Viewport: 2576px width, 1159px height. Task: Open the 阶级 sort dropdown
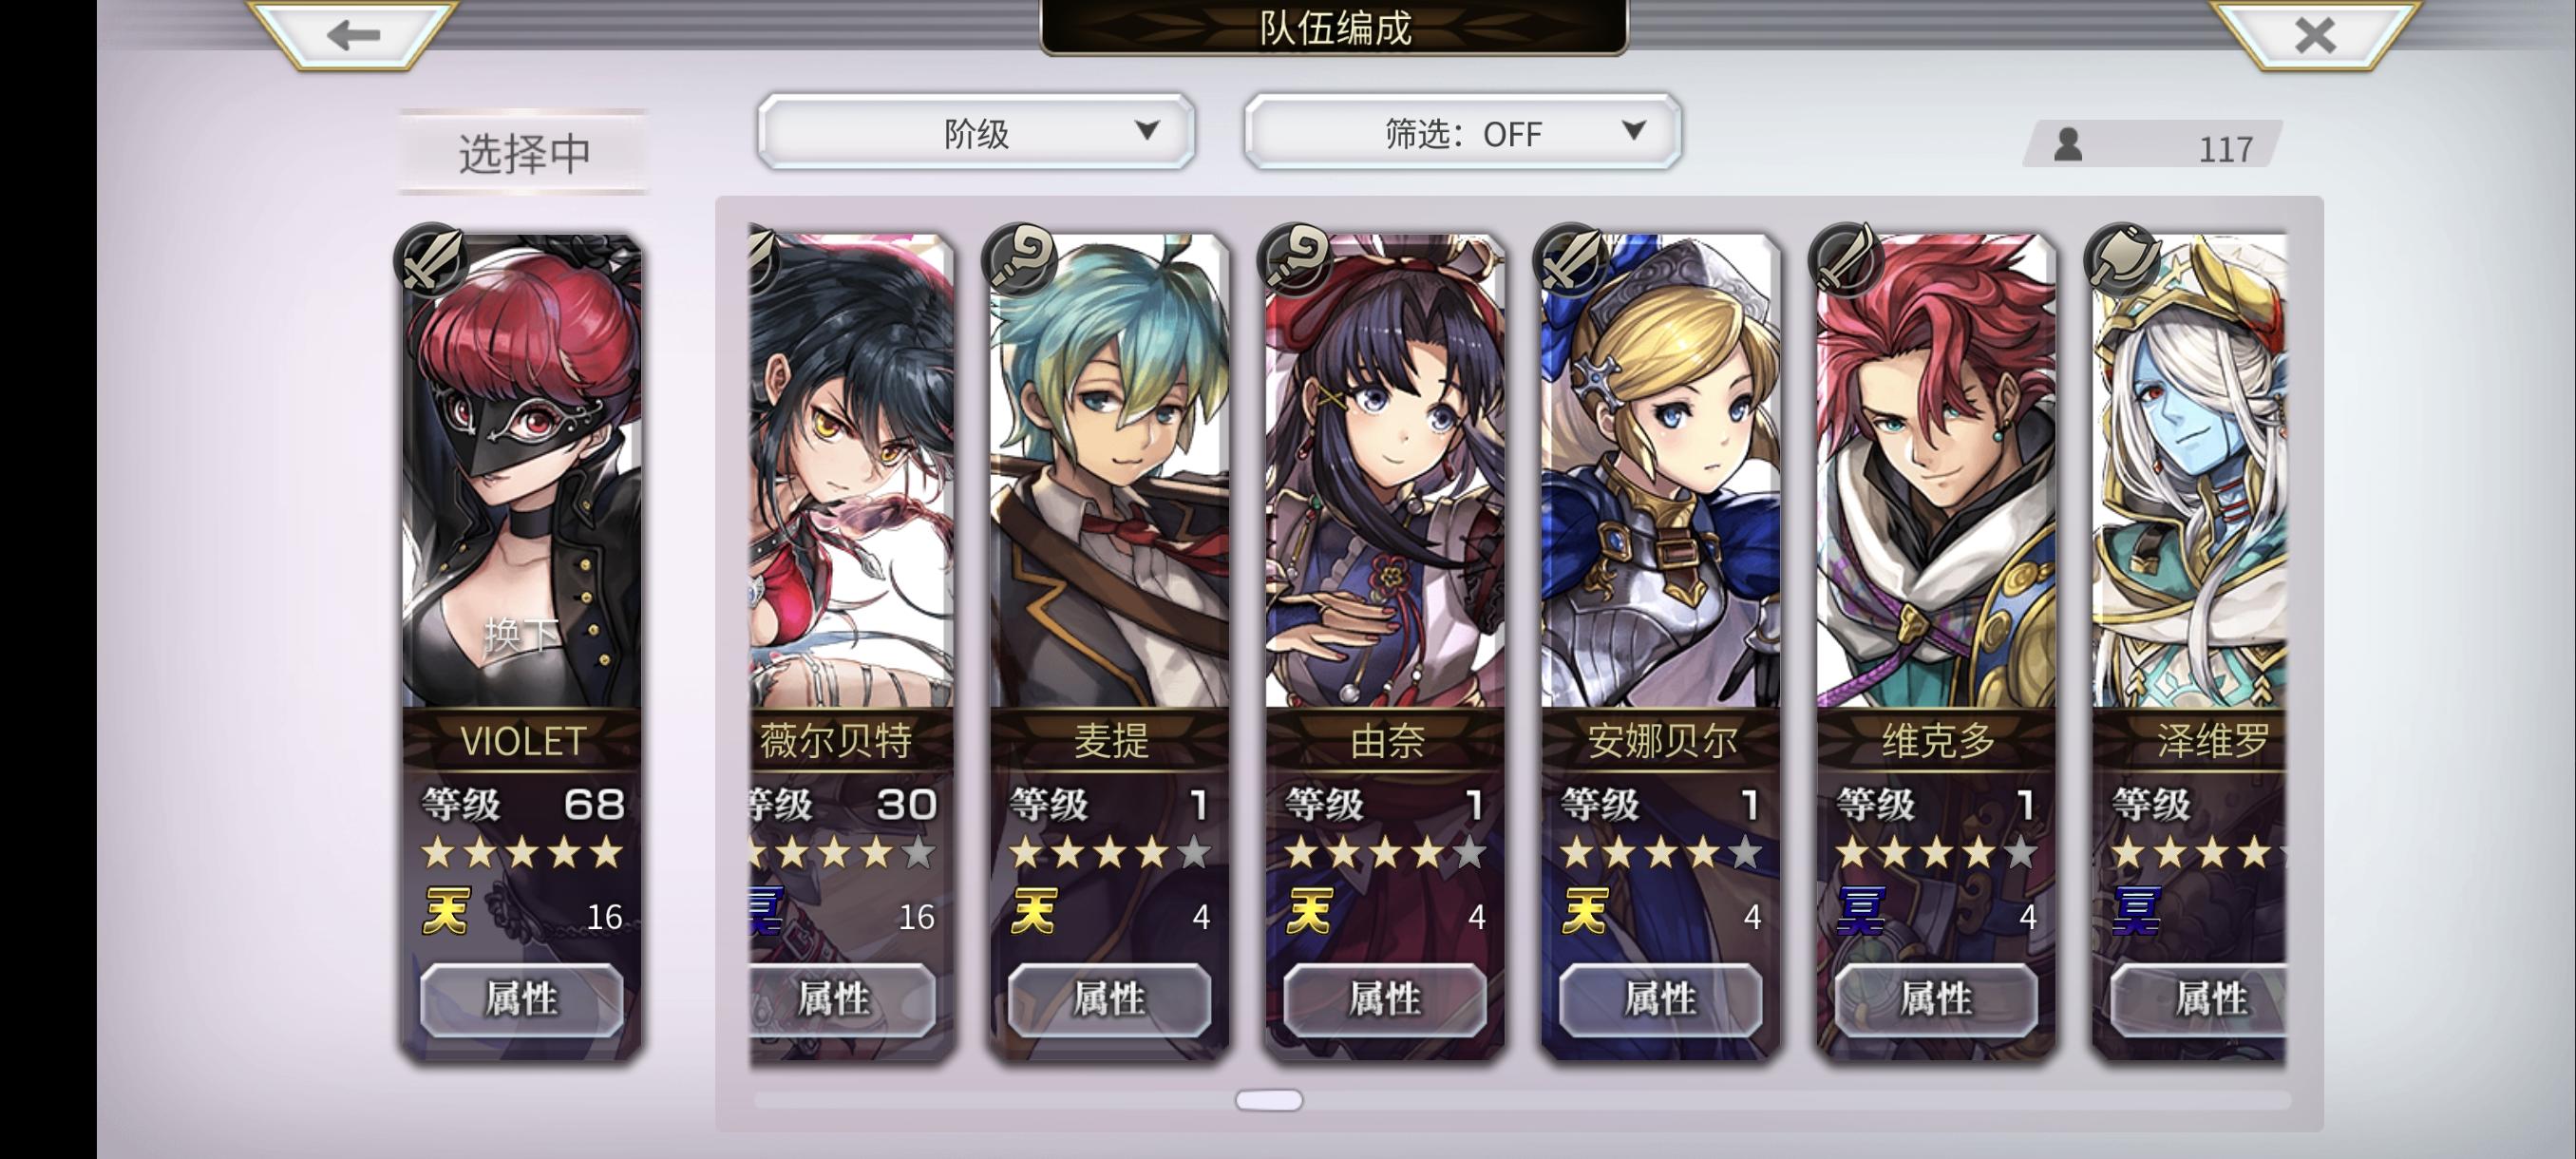976,132
